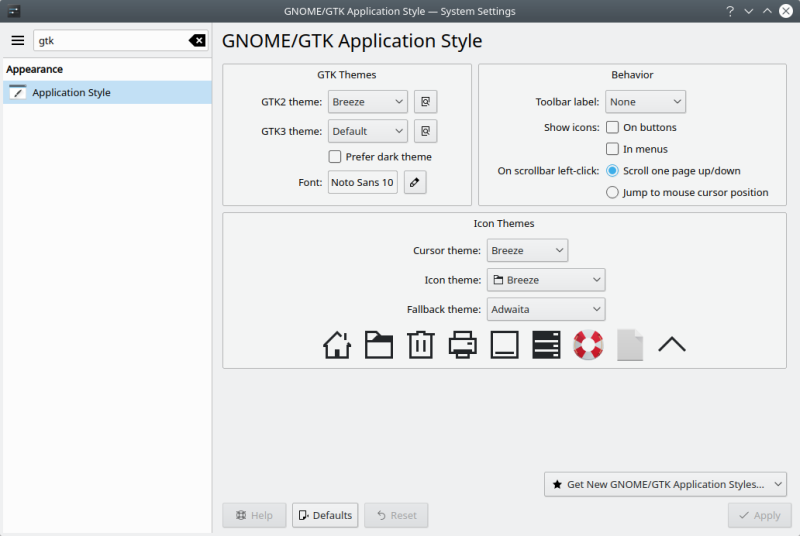
Task: Enable the Prefer dark theme checkbox
Action: pyautogui.click(x=335, y=157)
